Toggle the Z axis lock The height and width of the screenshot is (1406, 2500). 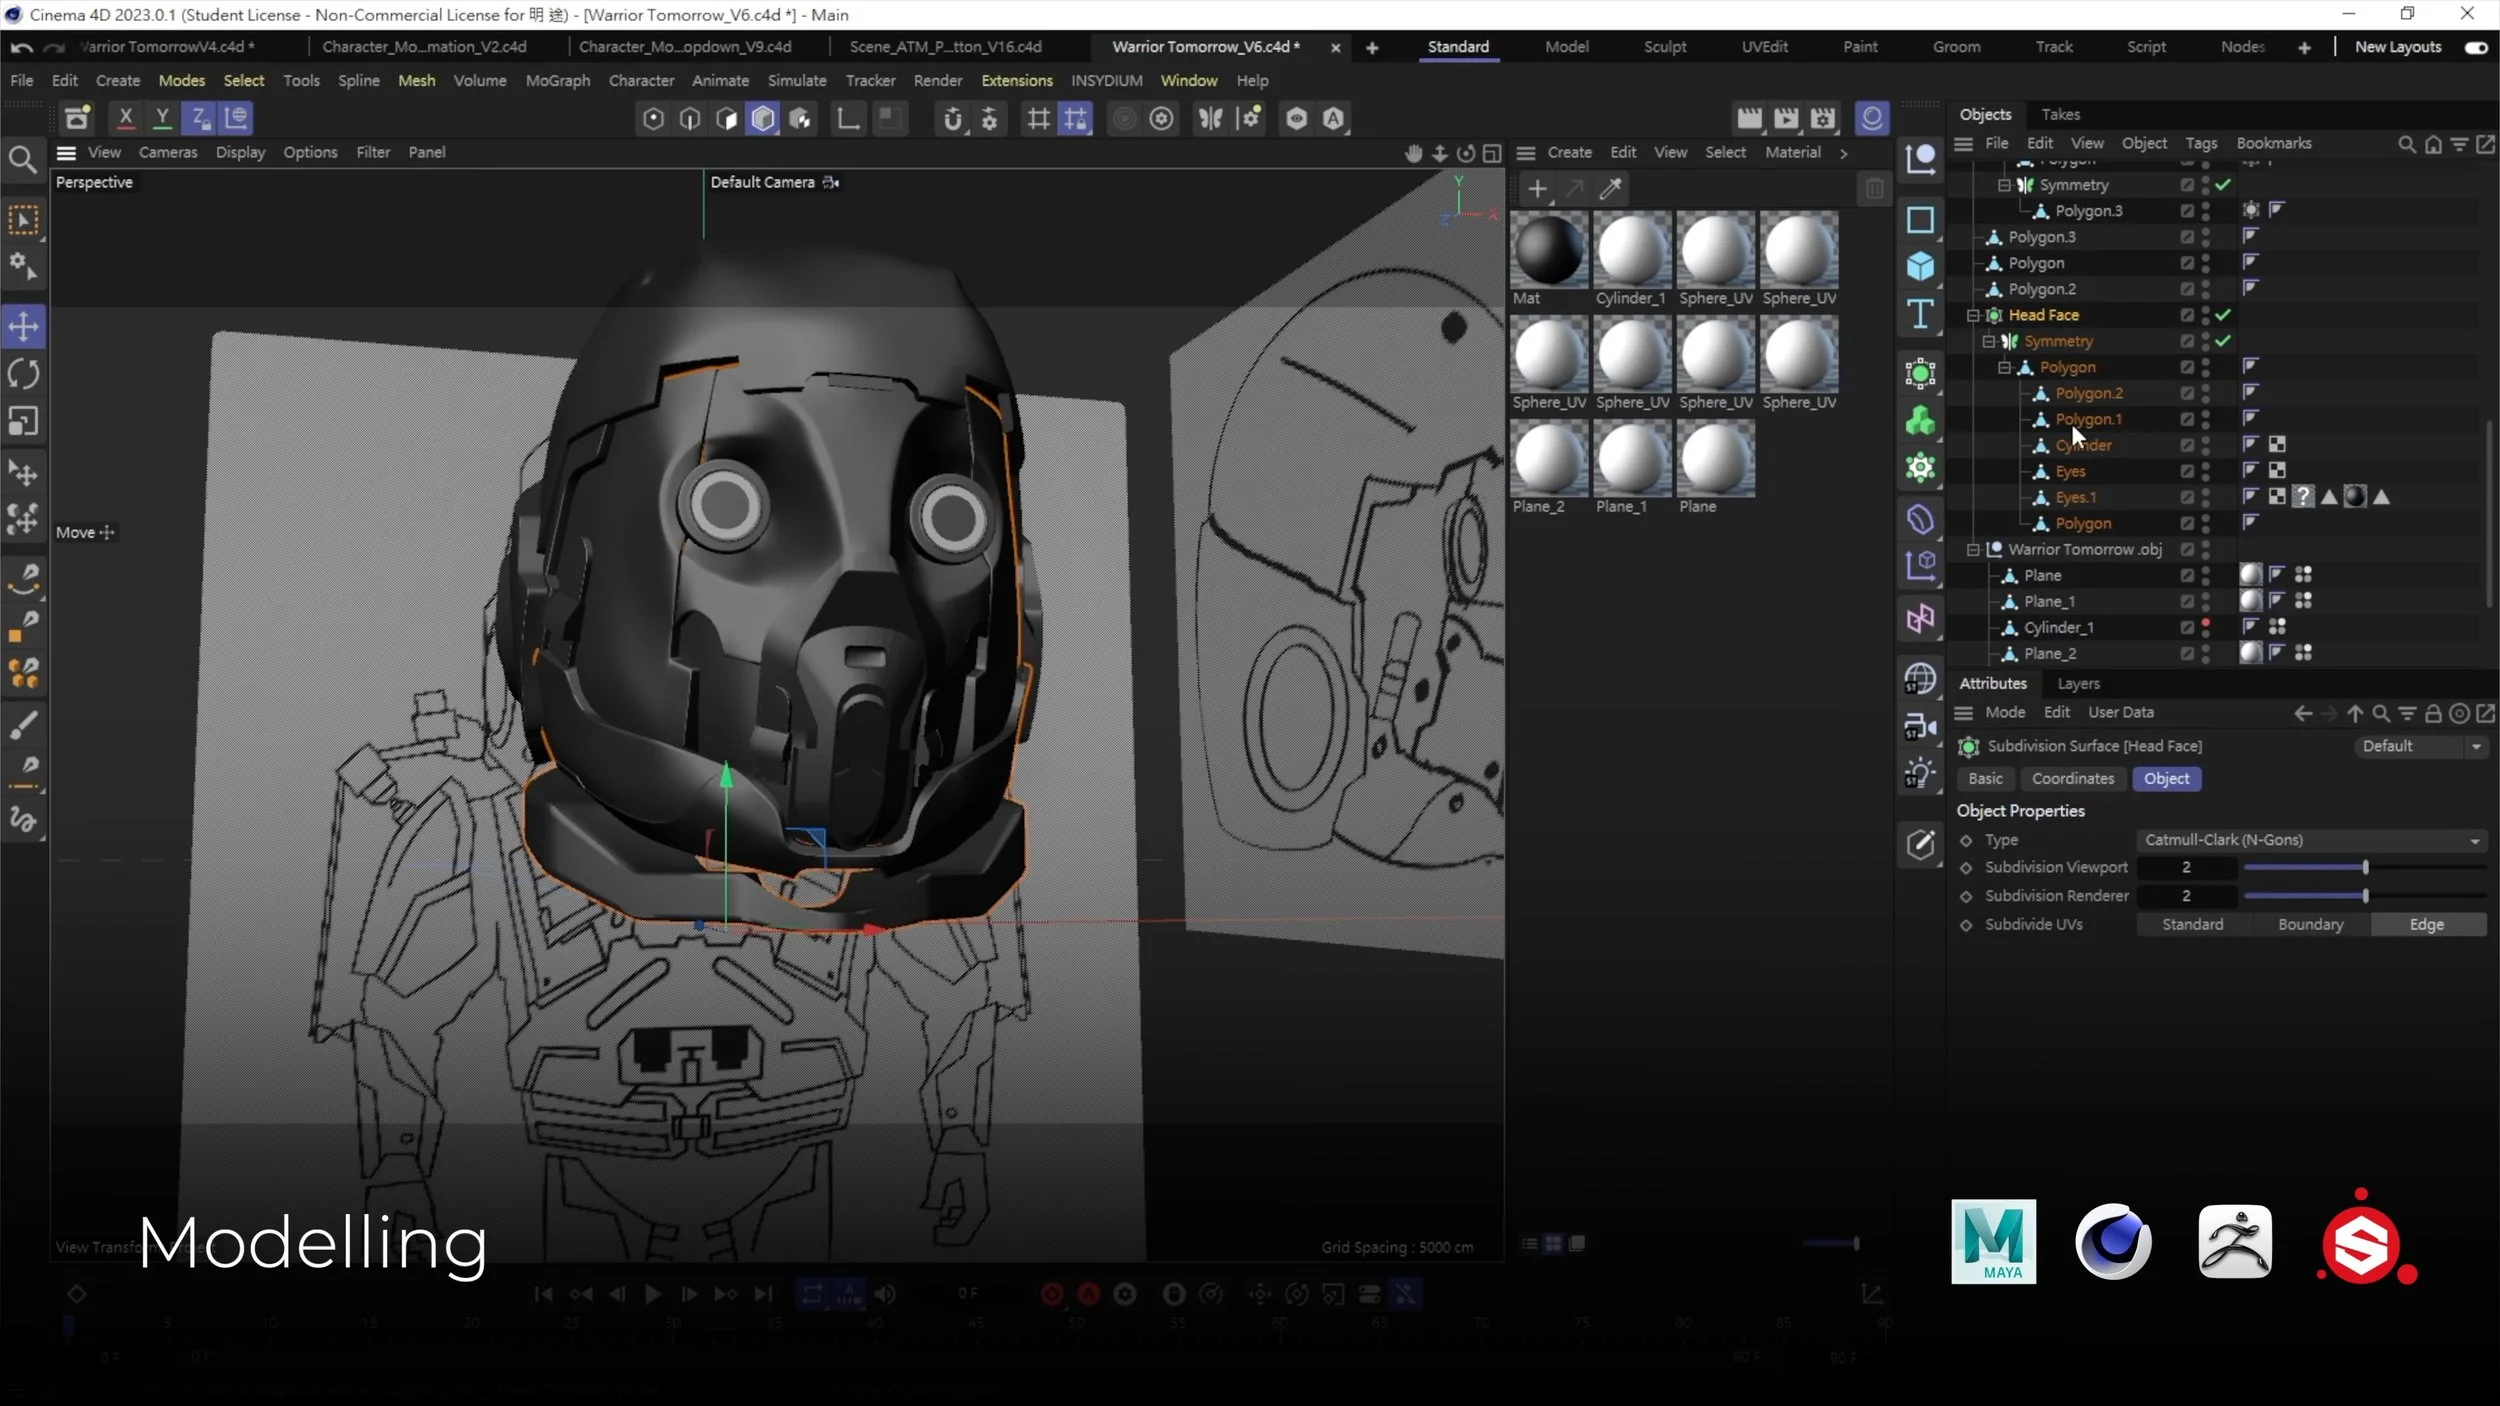(x=199, y=118)
